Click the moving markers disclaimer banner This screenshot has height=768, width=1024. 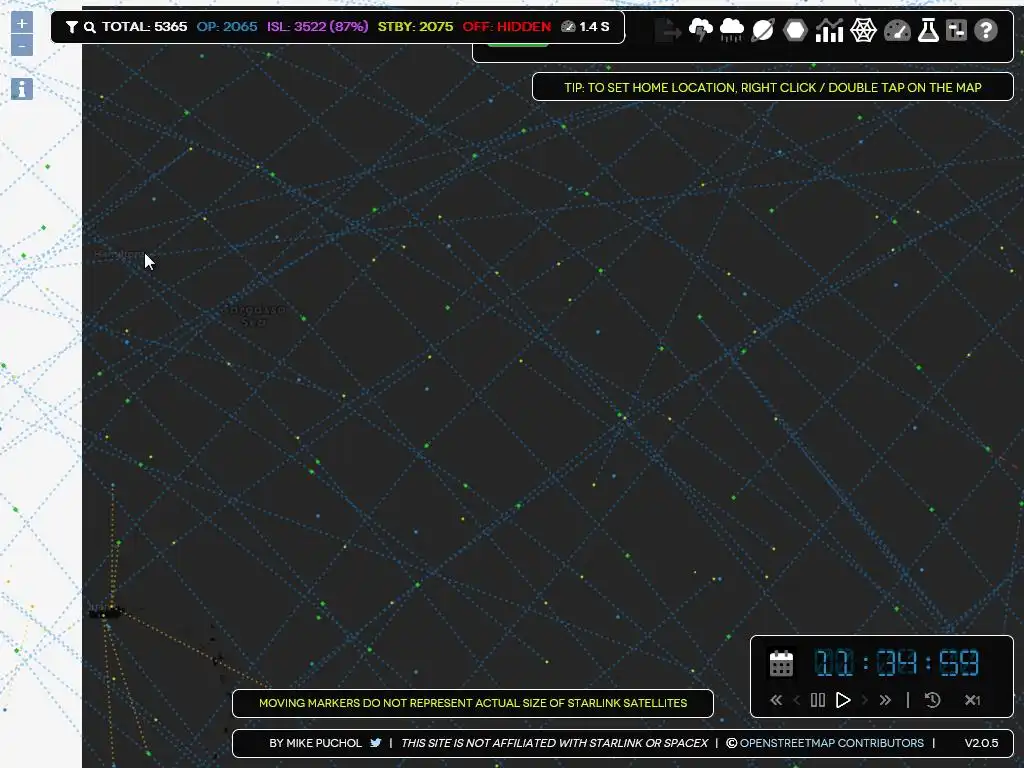tap(473, 703)
